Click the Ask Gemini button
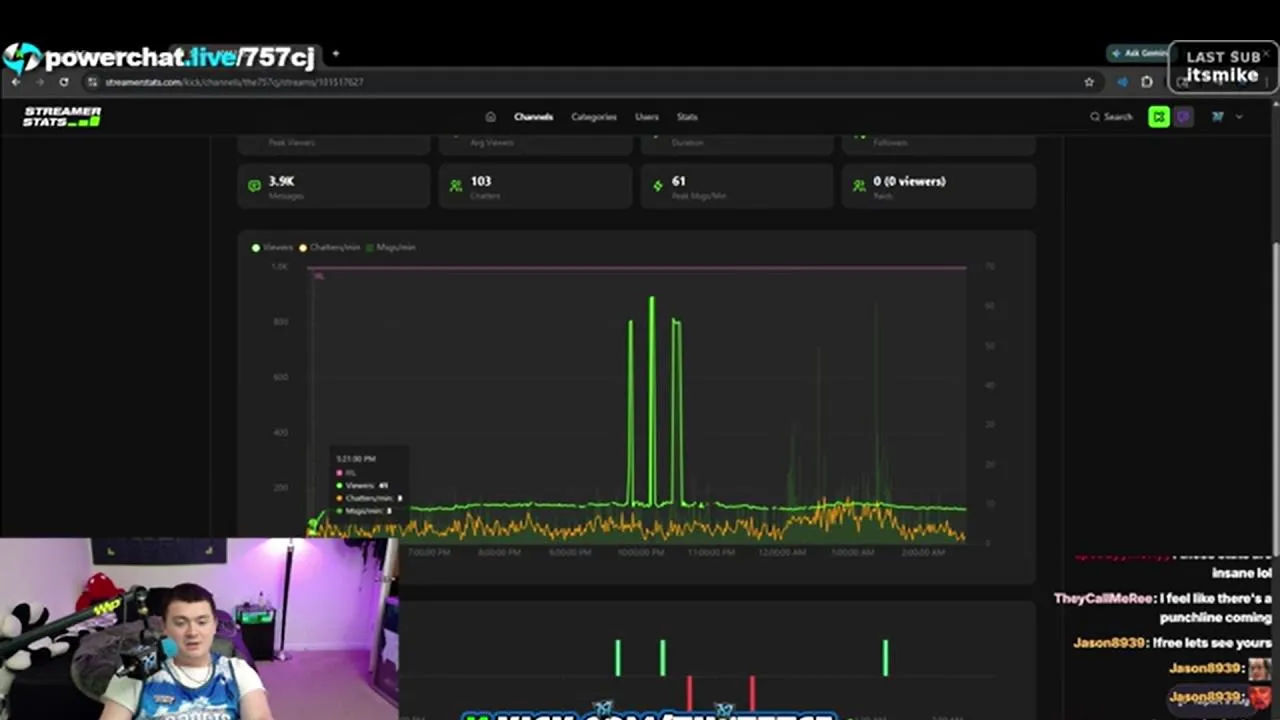This screenshot has height=720, width=1280. [1138, 53]
